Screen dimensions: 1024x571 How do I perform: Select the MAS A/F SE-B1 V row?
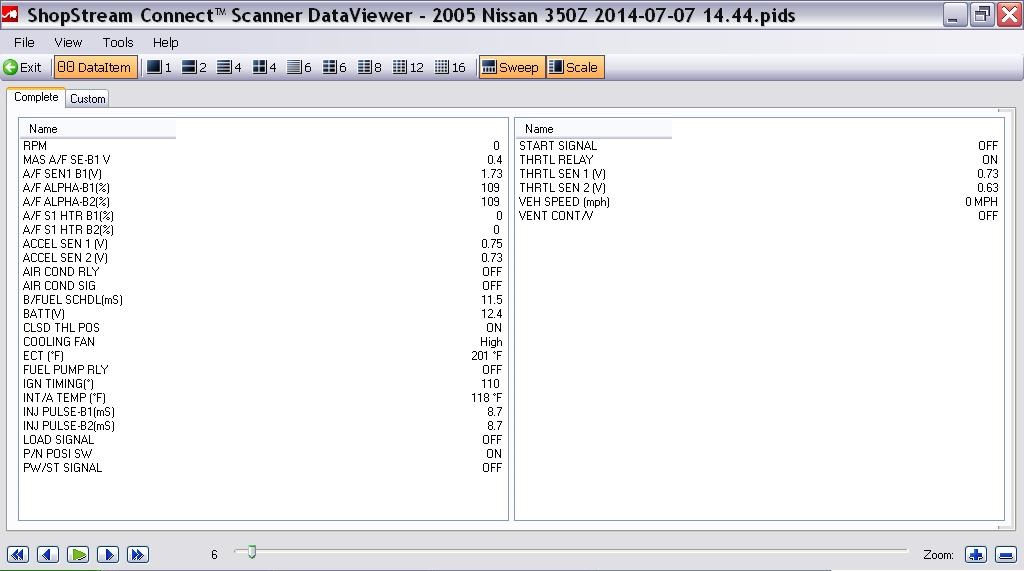[x=263, y=159]
